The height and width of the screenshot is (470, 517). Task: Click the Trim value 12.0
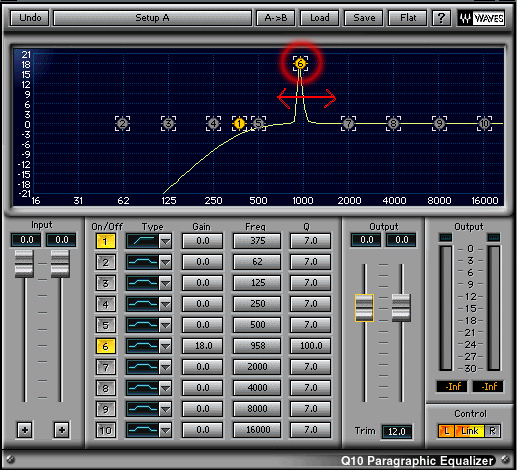point(397,432)
